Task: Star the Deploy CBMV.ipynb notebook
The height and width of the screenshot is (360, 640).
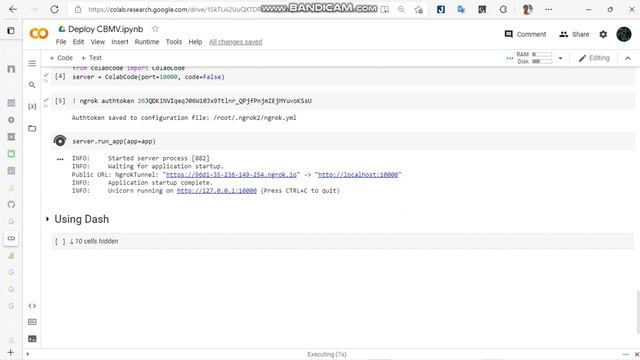Action: 155,29
